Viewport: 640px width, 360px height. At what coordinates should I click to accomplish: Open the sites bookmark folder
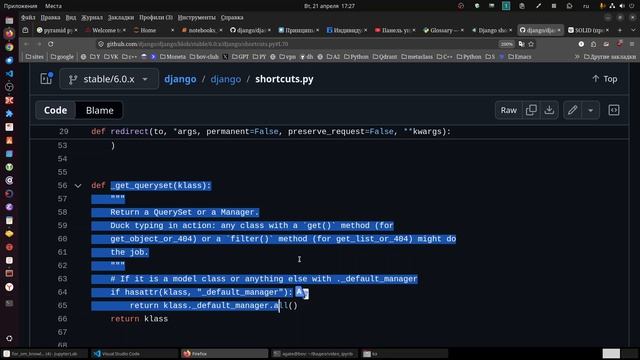[x=34, y=57]
